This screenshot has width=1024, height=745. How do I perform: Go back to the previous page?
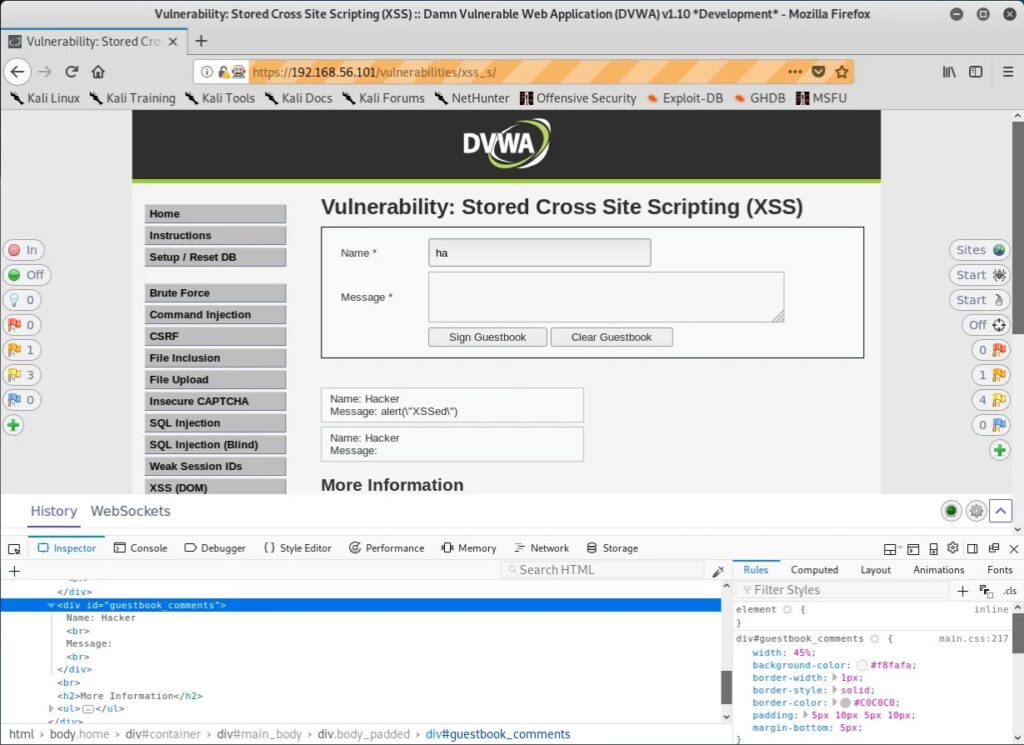pos(18,72)
